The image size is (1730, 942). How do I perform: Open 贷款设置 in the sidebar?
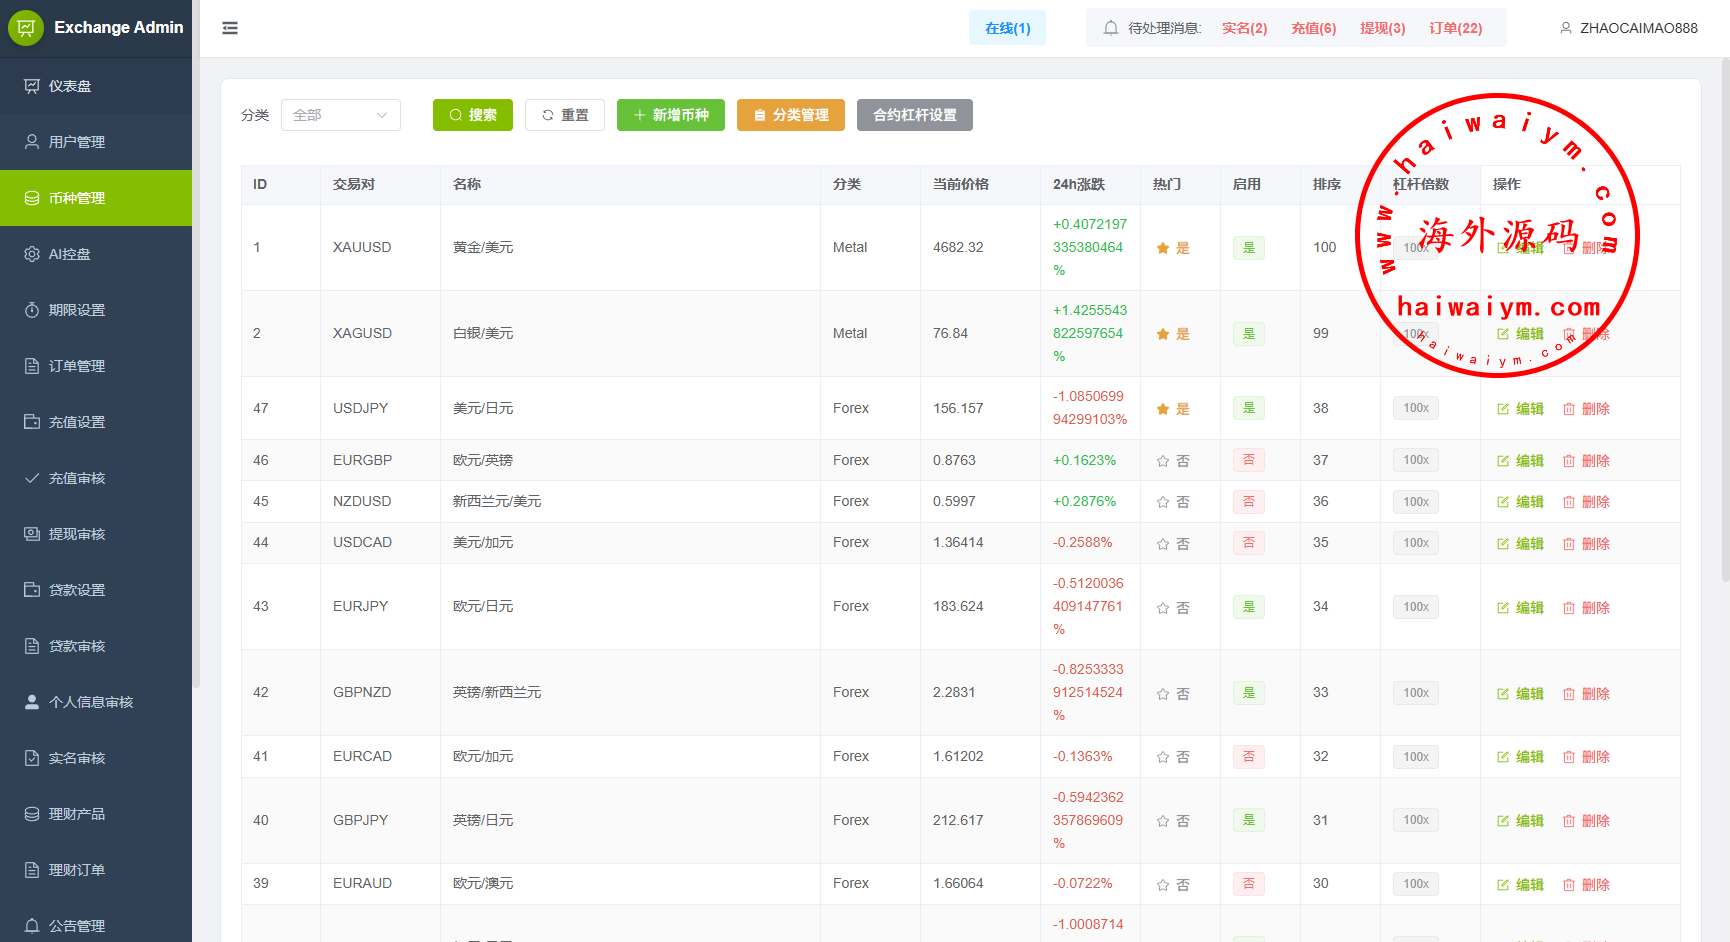(x=96, y=590)
